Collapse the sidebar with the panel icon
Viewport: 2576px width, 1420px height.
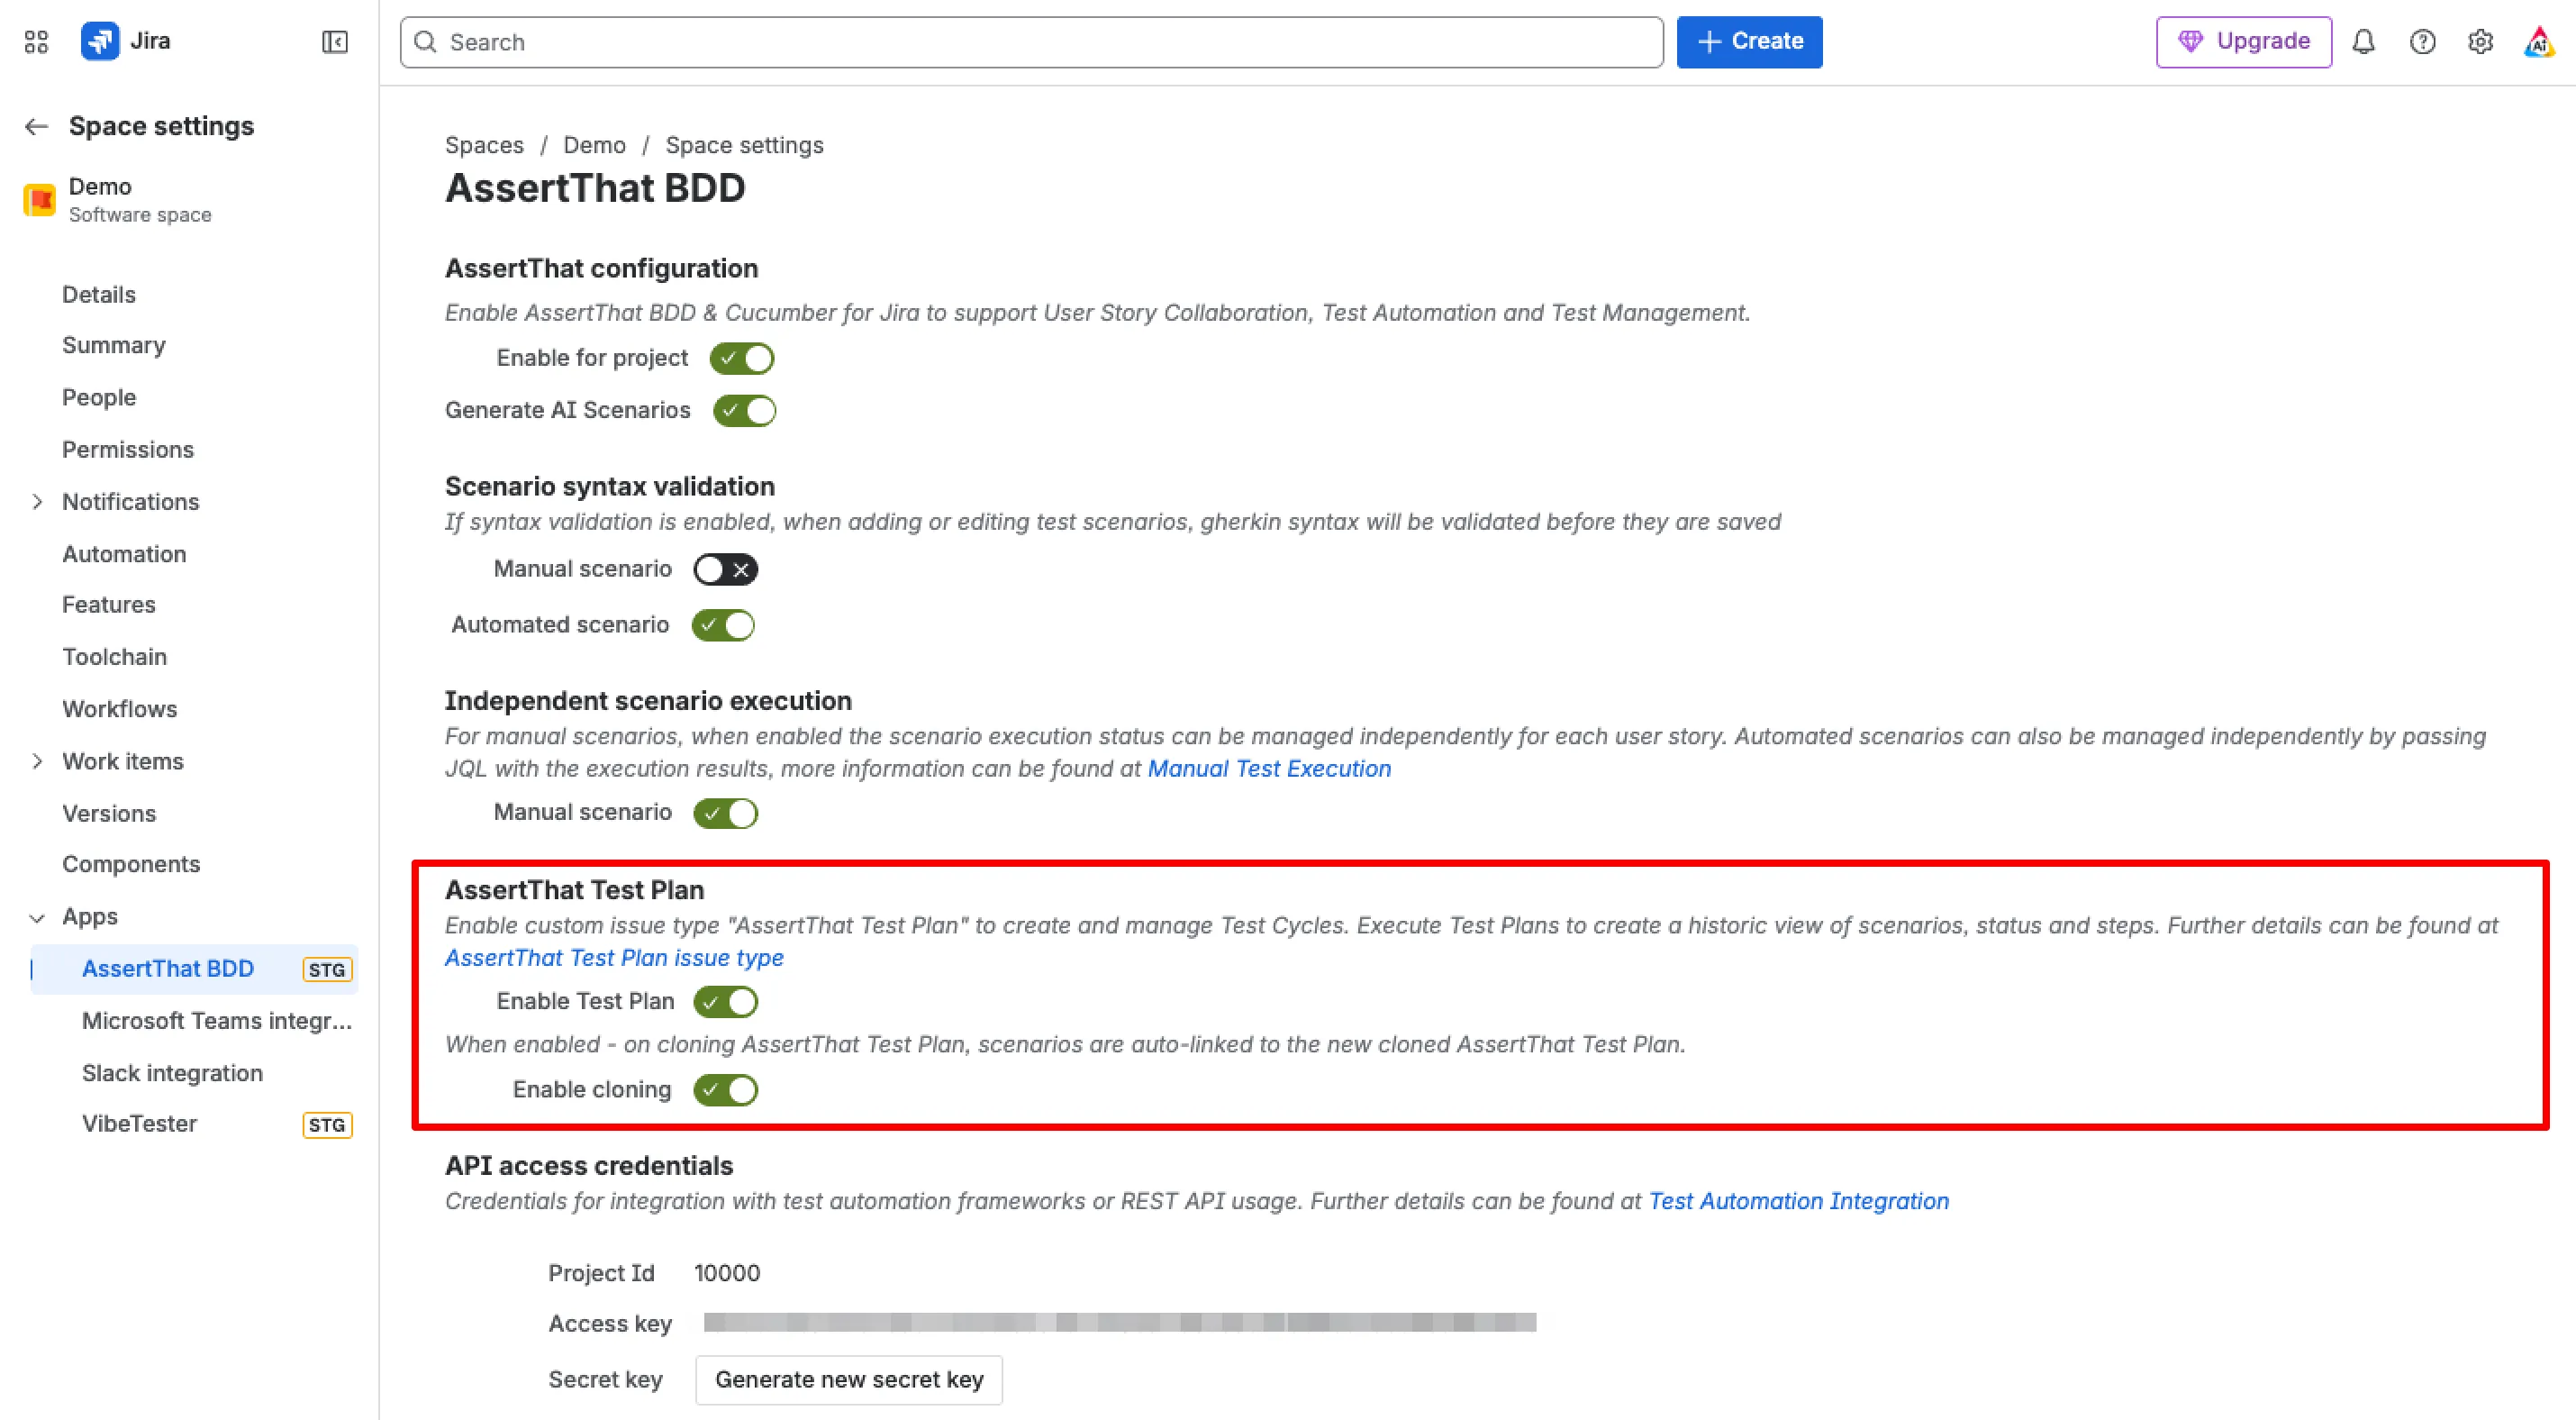point(335,42)
